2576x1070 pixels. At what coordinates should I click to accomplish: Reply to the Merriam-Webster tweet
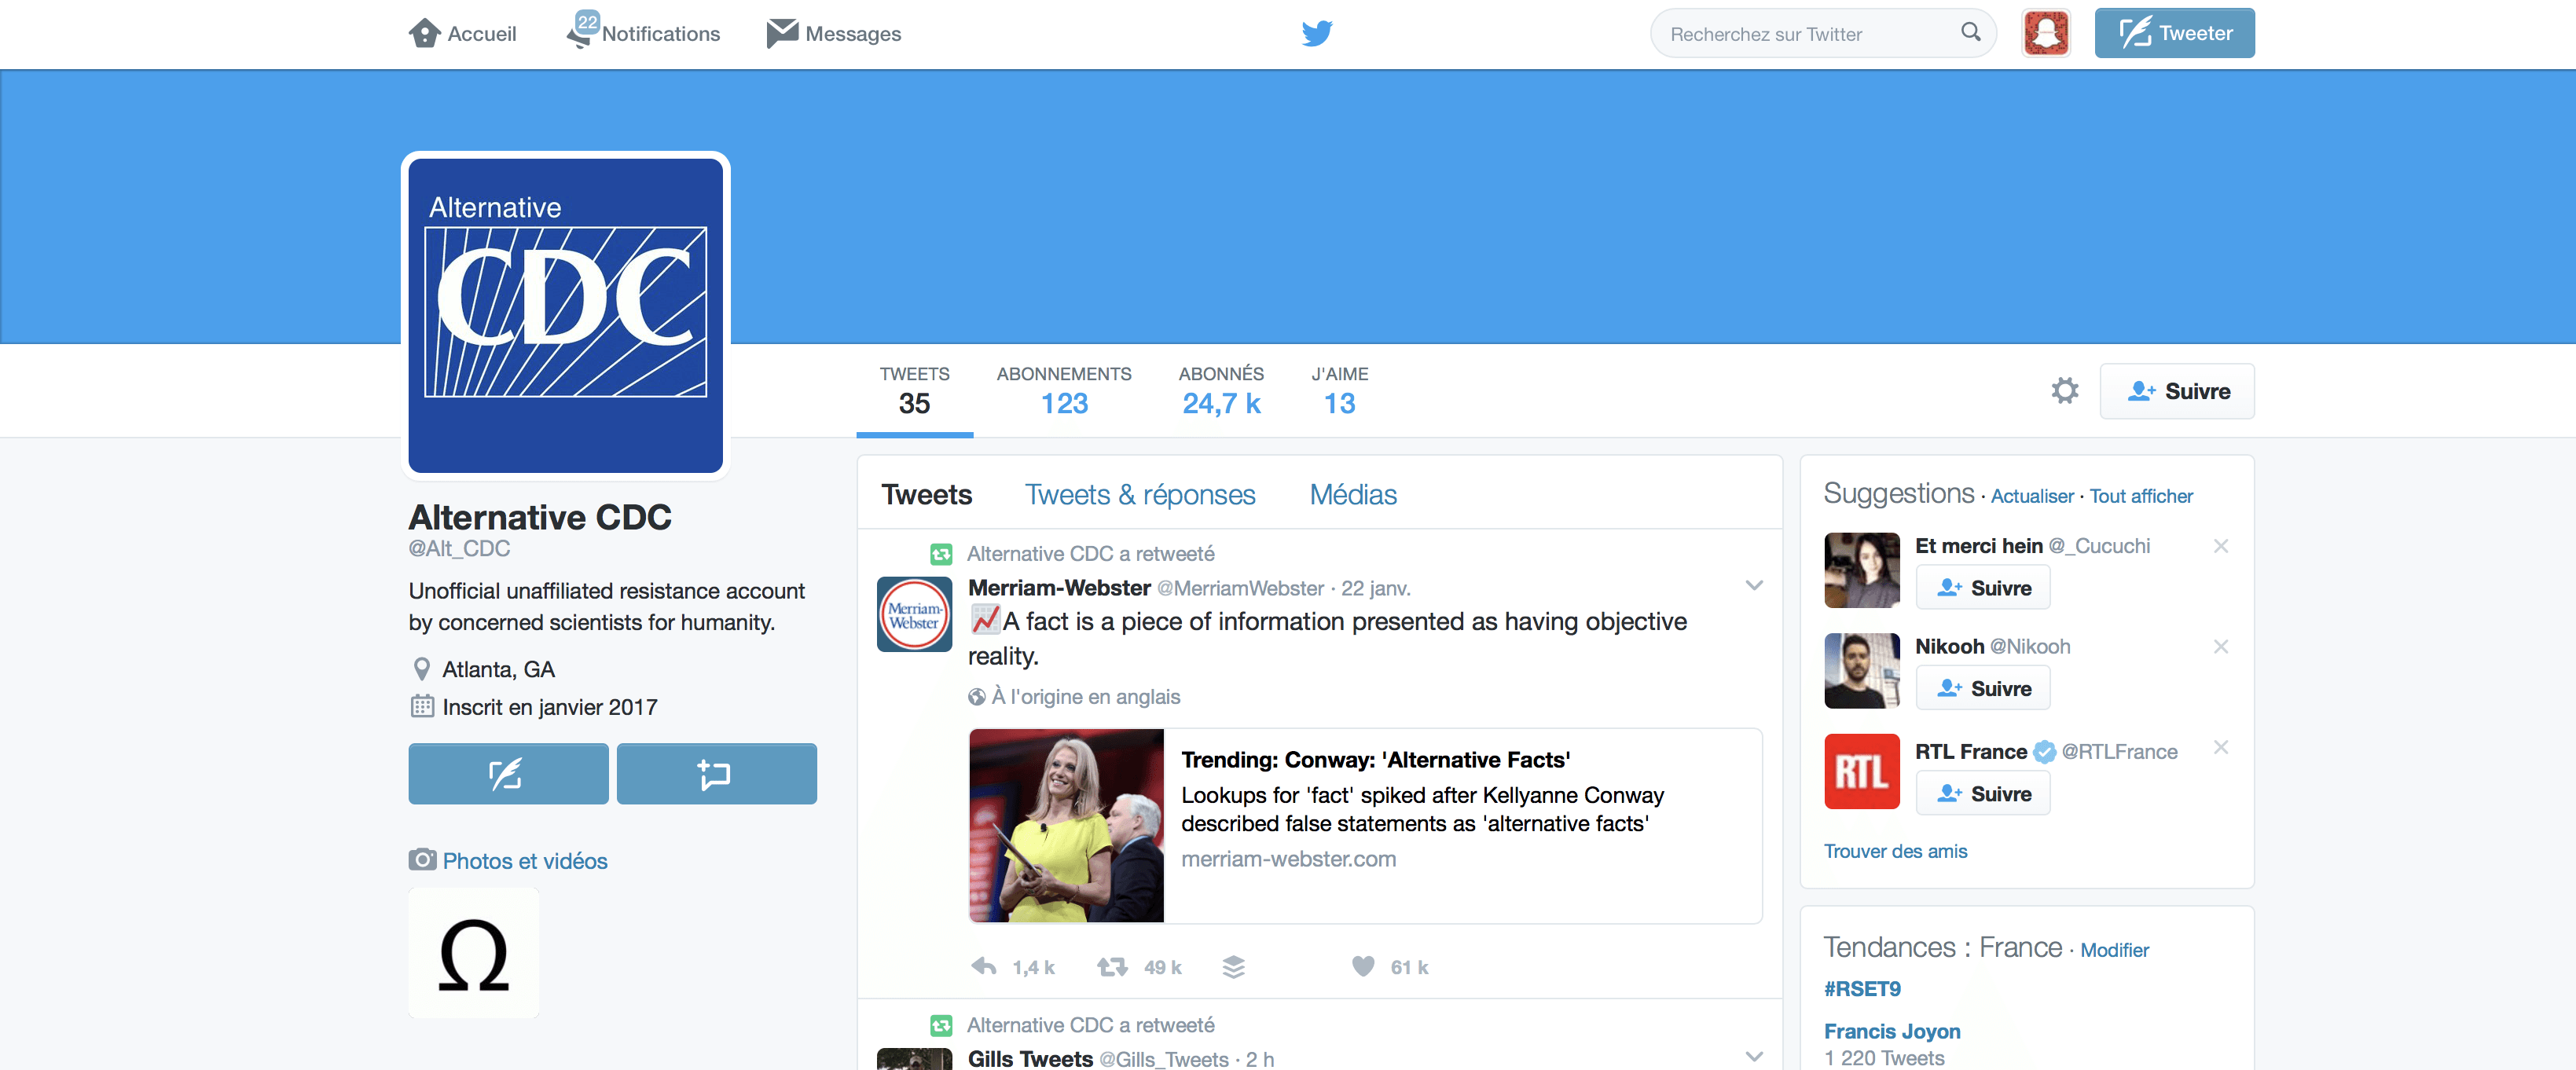[984, 966]
